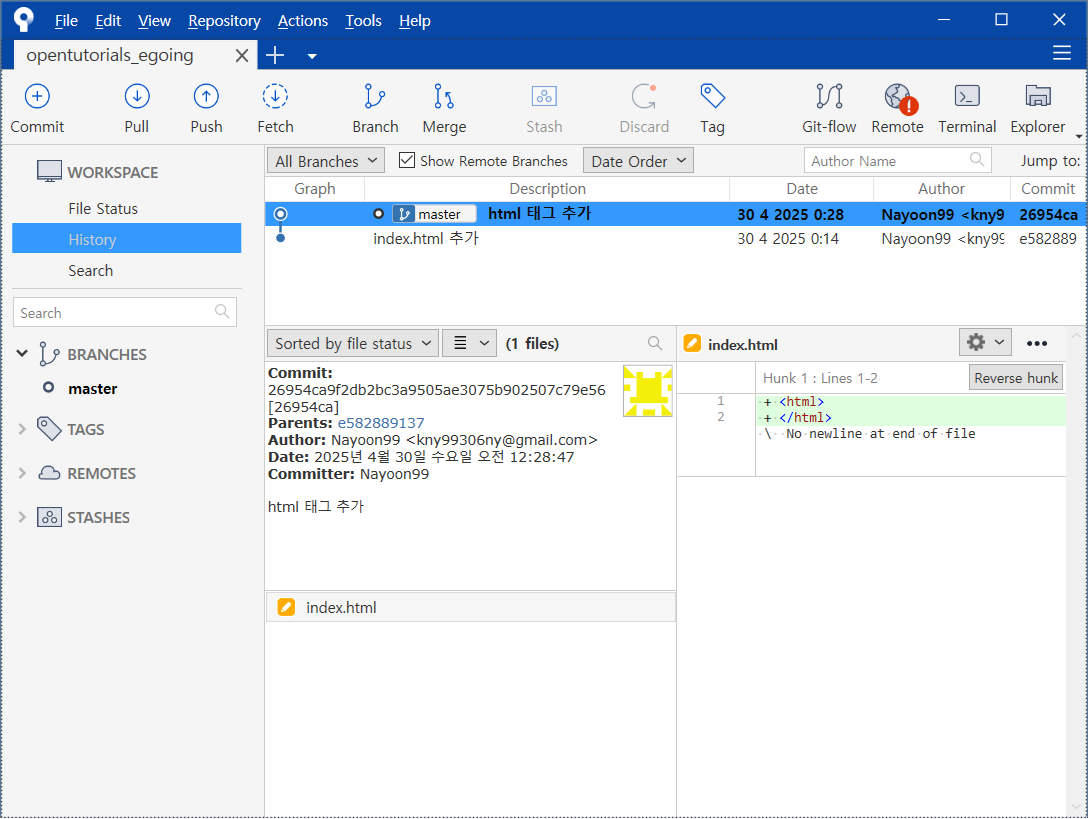This screenshot has width=1088, height=819.
Task: Open the Actions menu
Action: 303,21
